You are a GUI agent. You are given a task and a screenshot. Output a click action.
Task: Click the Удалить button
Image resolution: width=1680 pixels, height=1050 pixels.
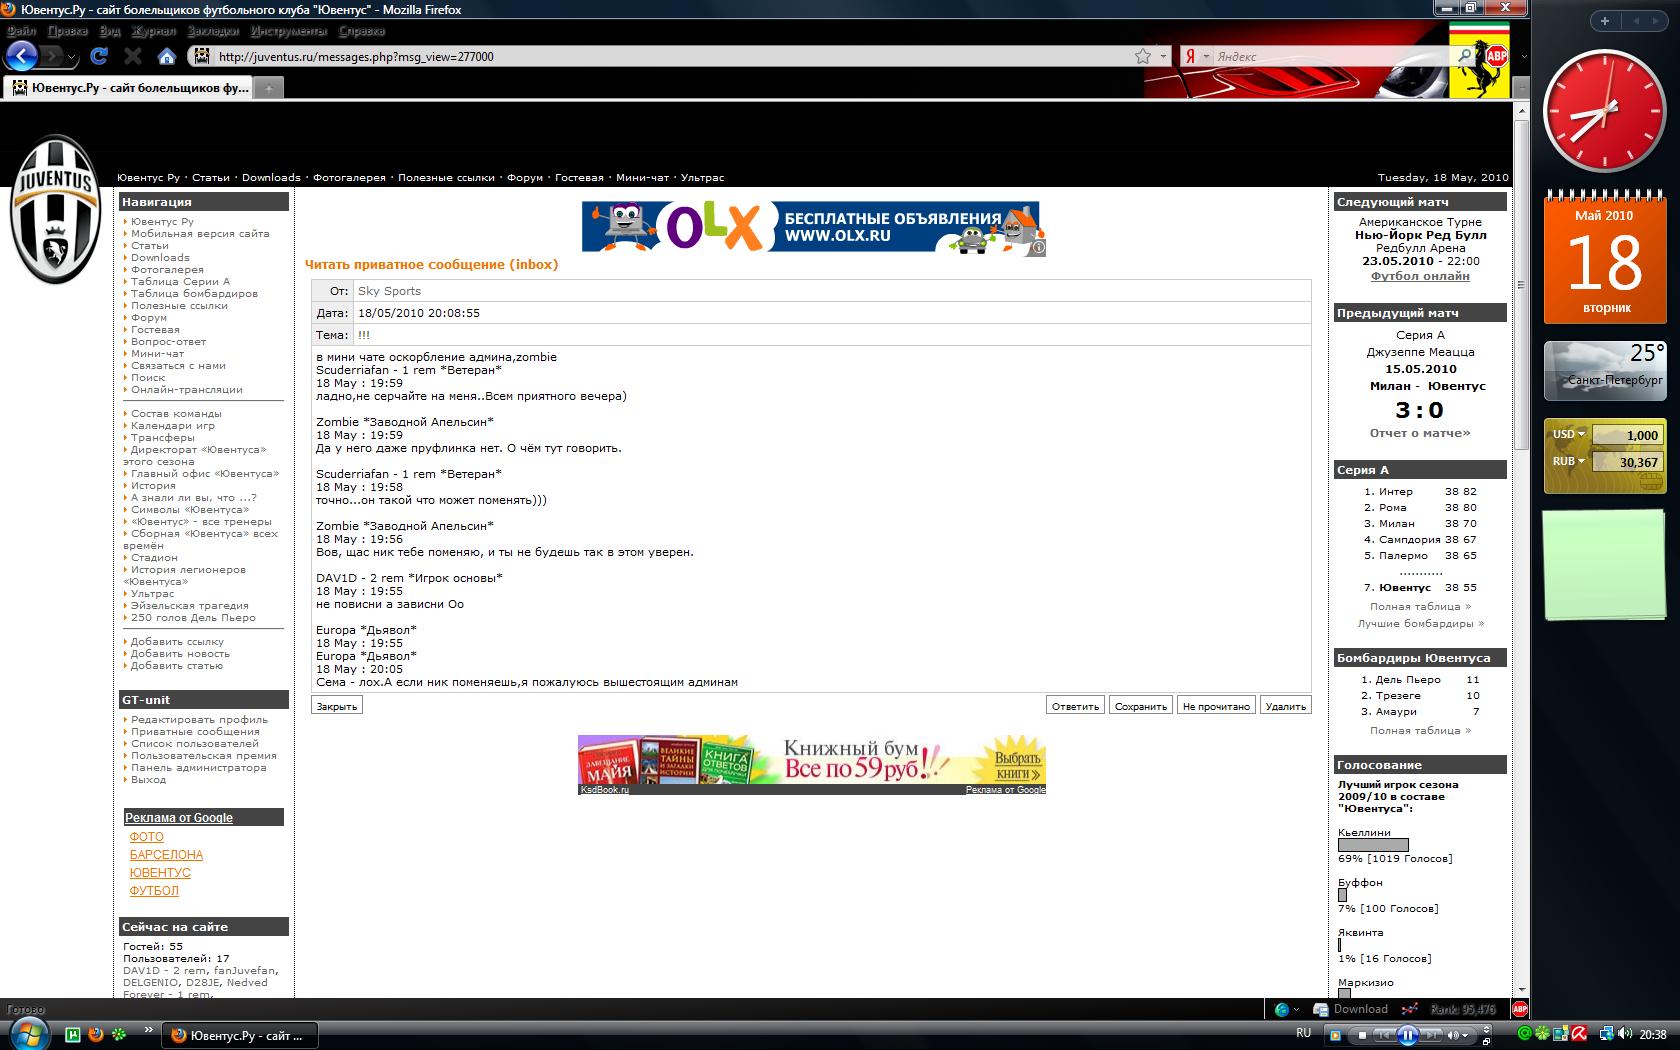pyautogui.click(x=1285, y=706)
